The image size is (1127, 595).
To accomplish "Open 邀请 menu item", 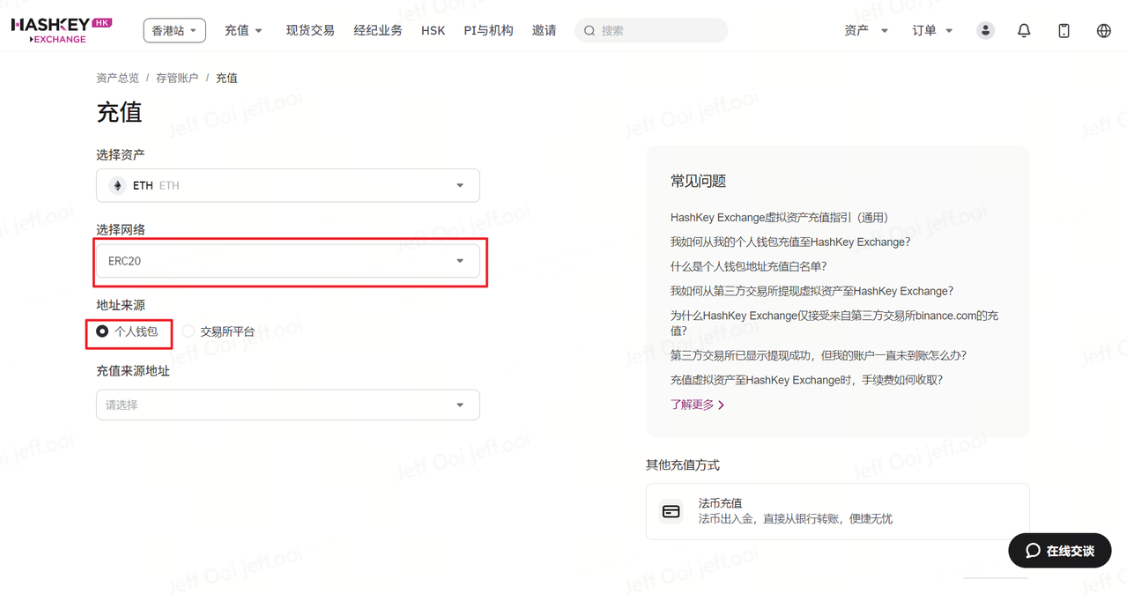I will [x=544, y=30].
